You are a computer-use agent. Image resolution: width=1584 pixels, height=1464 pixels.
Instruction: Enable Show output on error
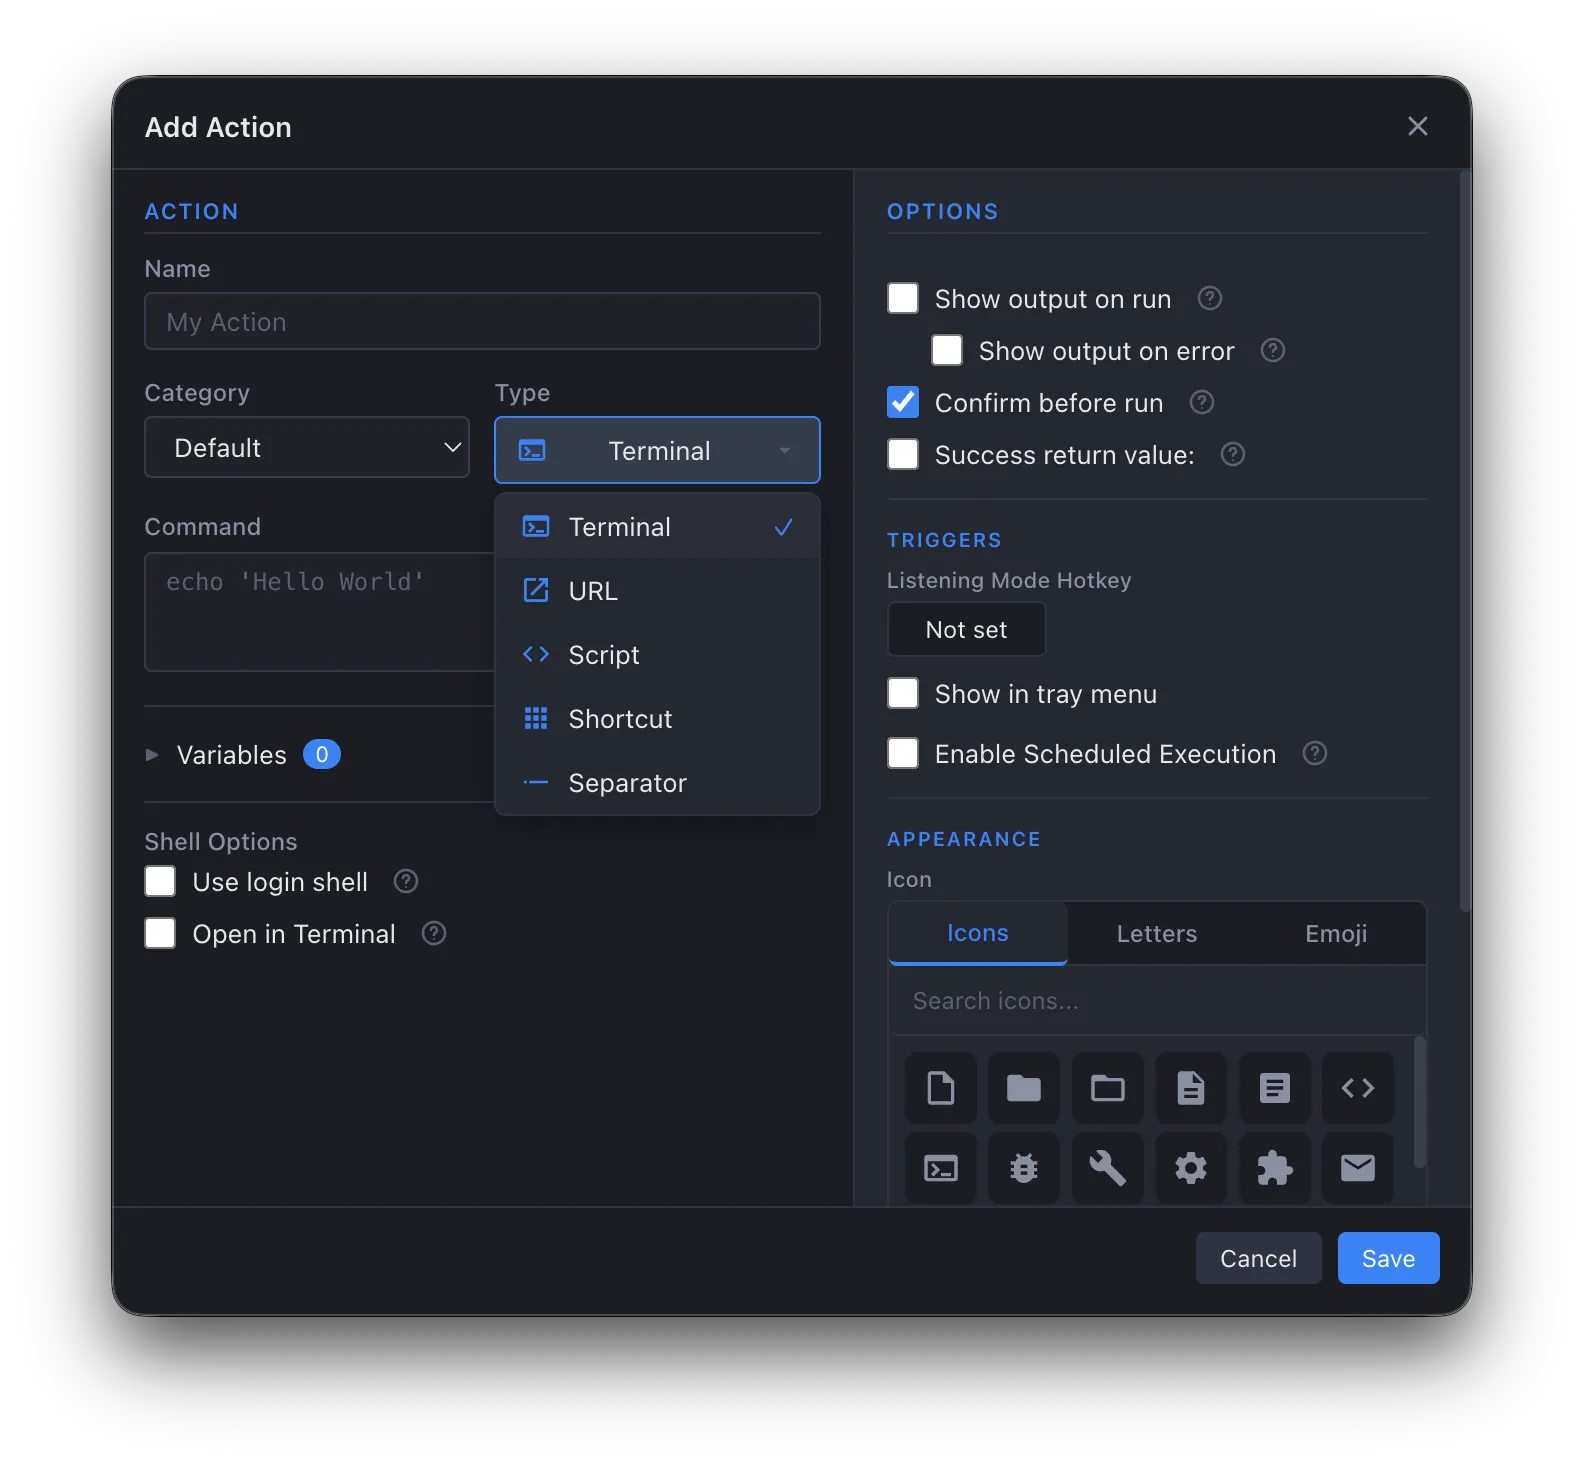pyautogui.click(x=947, y=350)
